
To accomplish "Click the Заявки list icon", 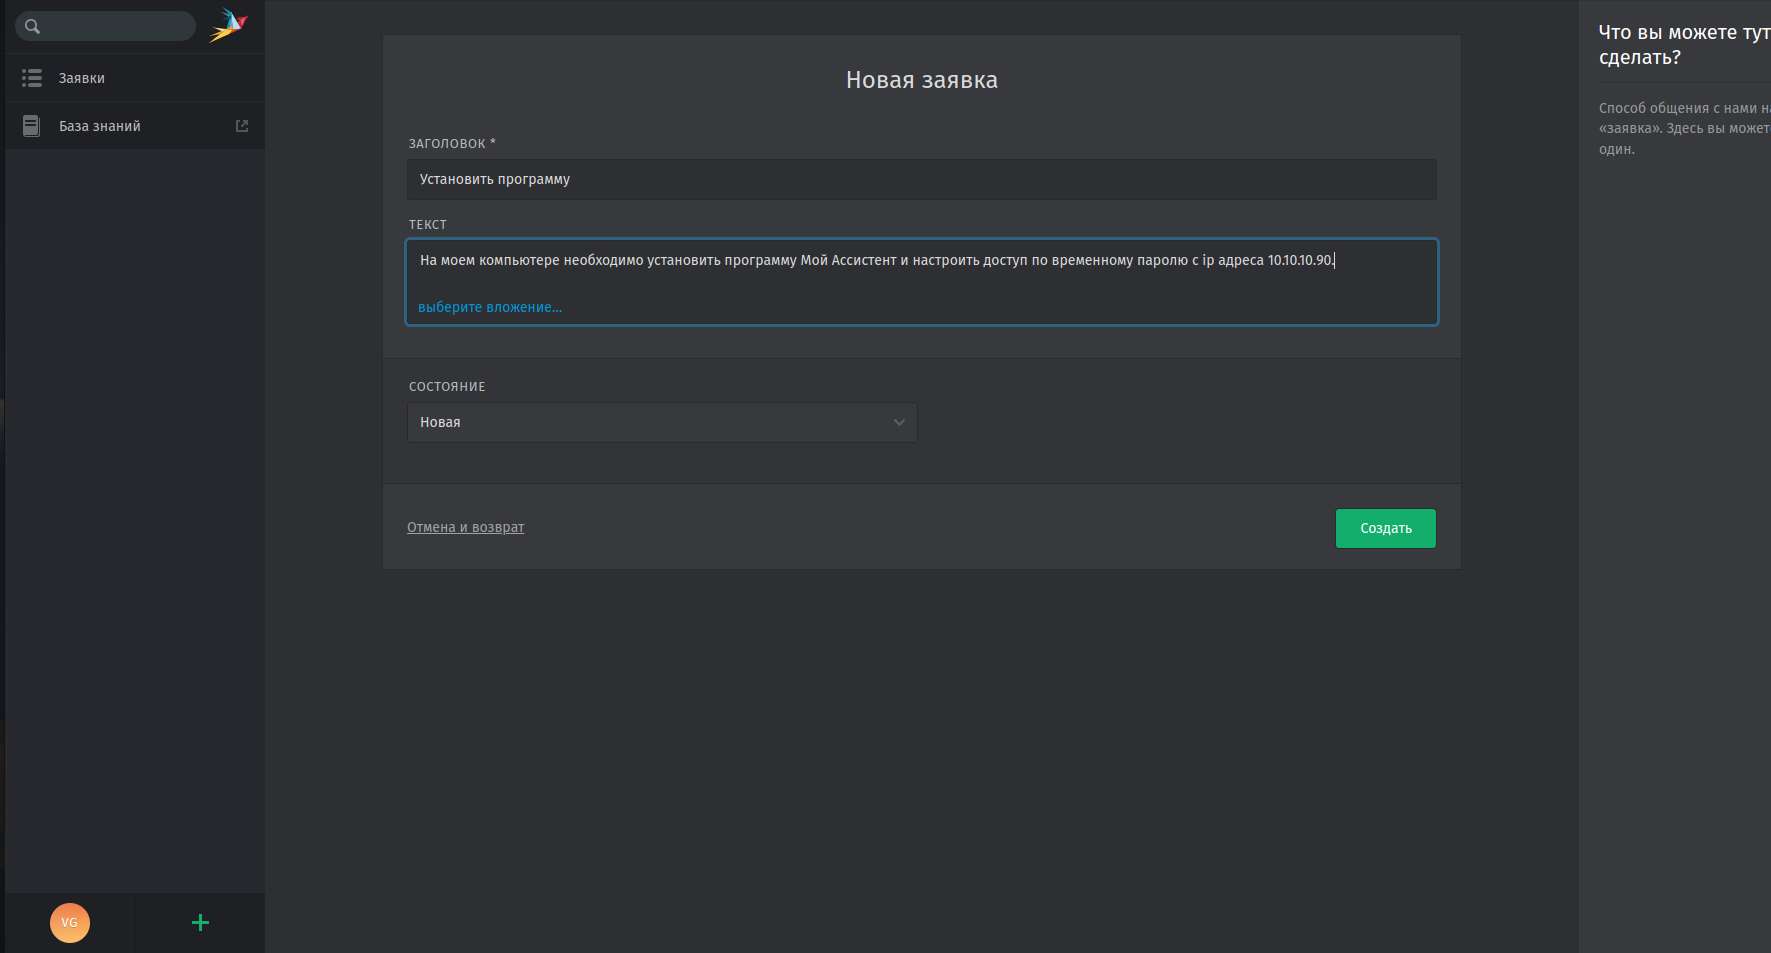I will click(x=32, y=78).
